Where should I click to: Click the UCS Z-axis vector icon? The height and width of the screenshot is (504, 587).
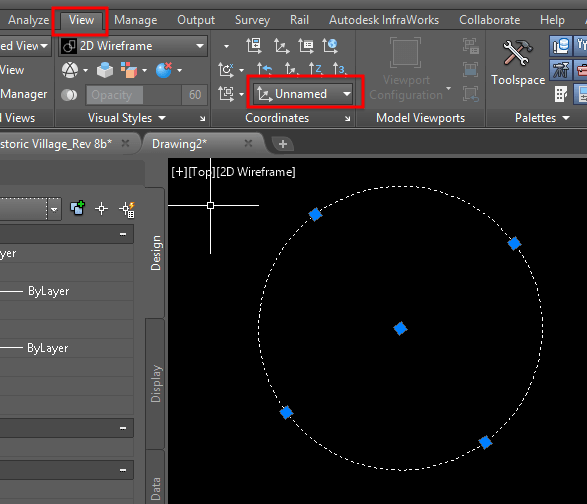(315, 69)
